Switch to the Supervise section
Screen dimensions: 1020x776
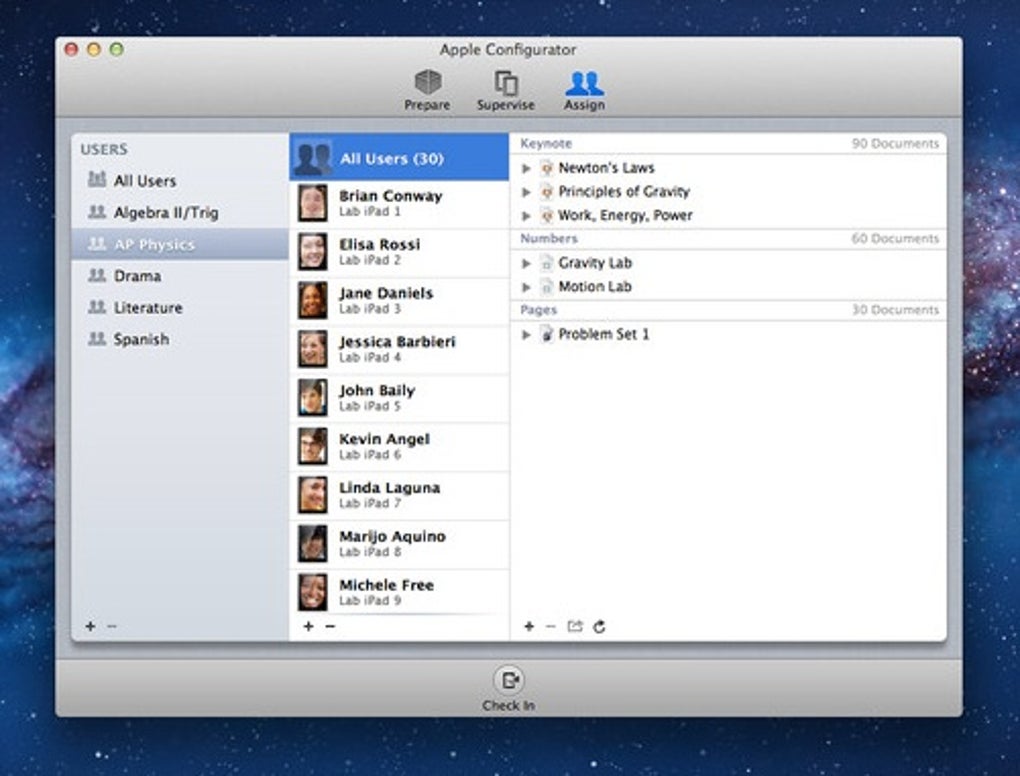click(x=505, y=90)
